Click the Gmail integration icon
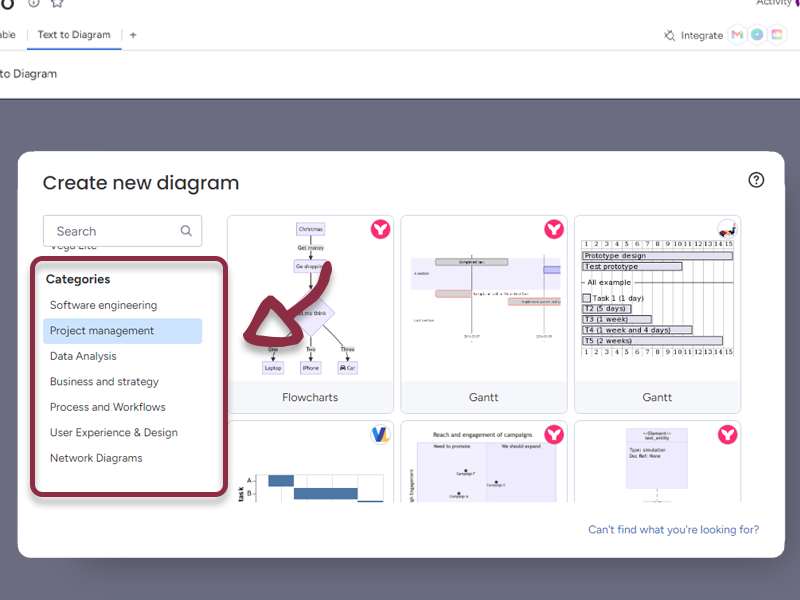Image resolution: width=800 pixels, height=600 pixels. tap(737, 35)
